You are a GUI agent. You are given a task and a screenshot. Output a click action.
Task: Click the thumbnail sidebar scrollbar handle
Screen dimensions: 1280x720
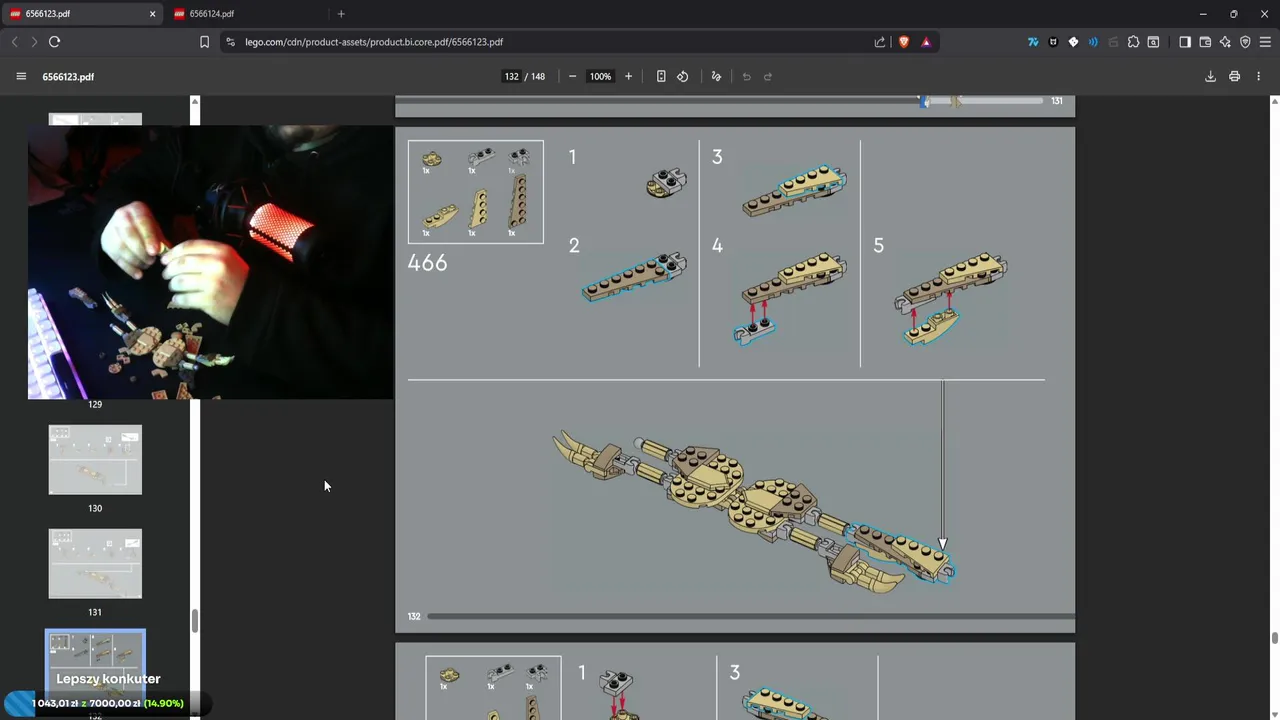[195, 620]
